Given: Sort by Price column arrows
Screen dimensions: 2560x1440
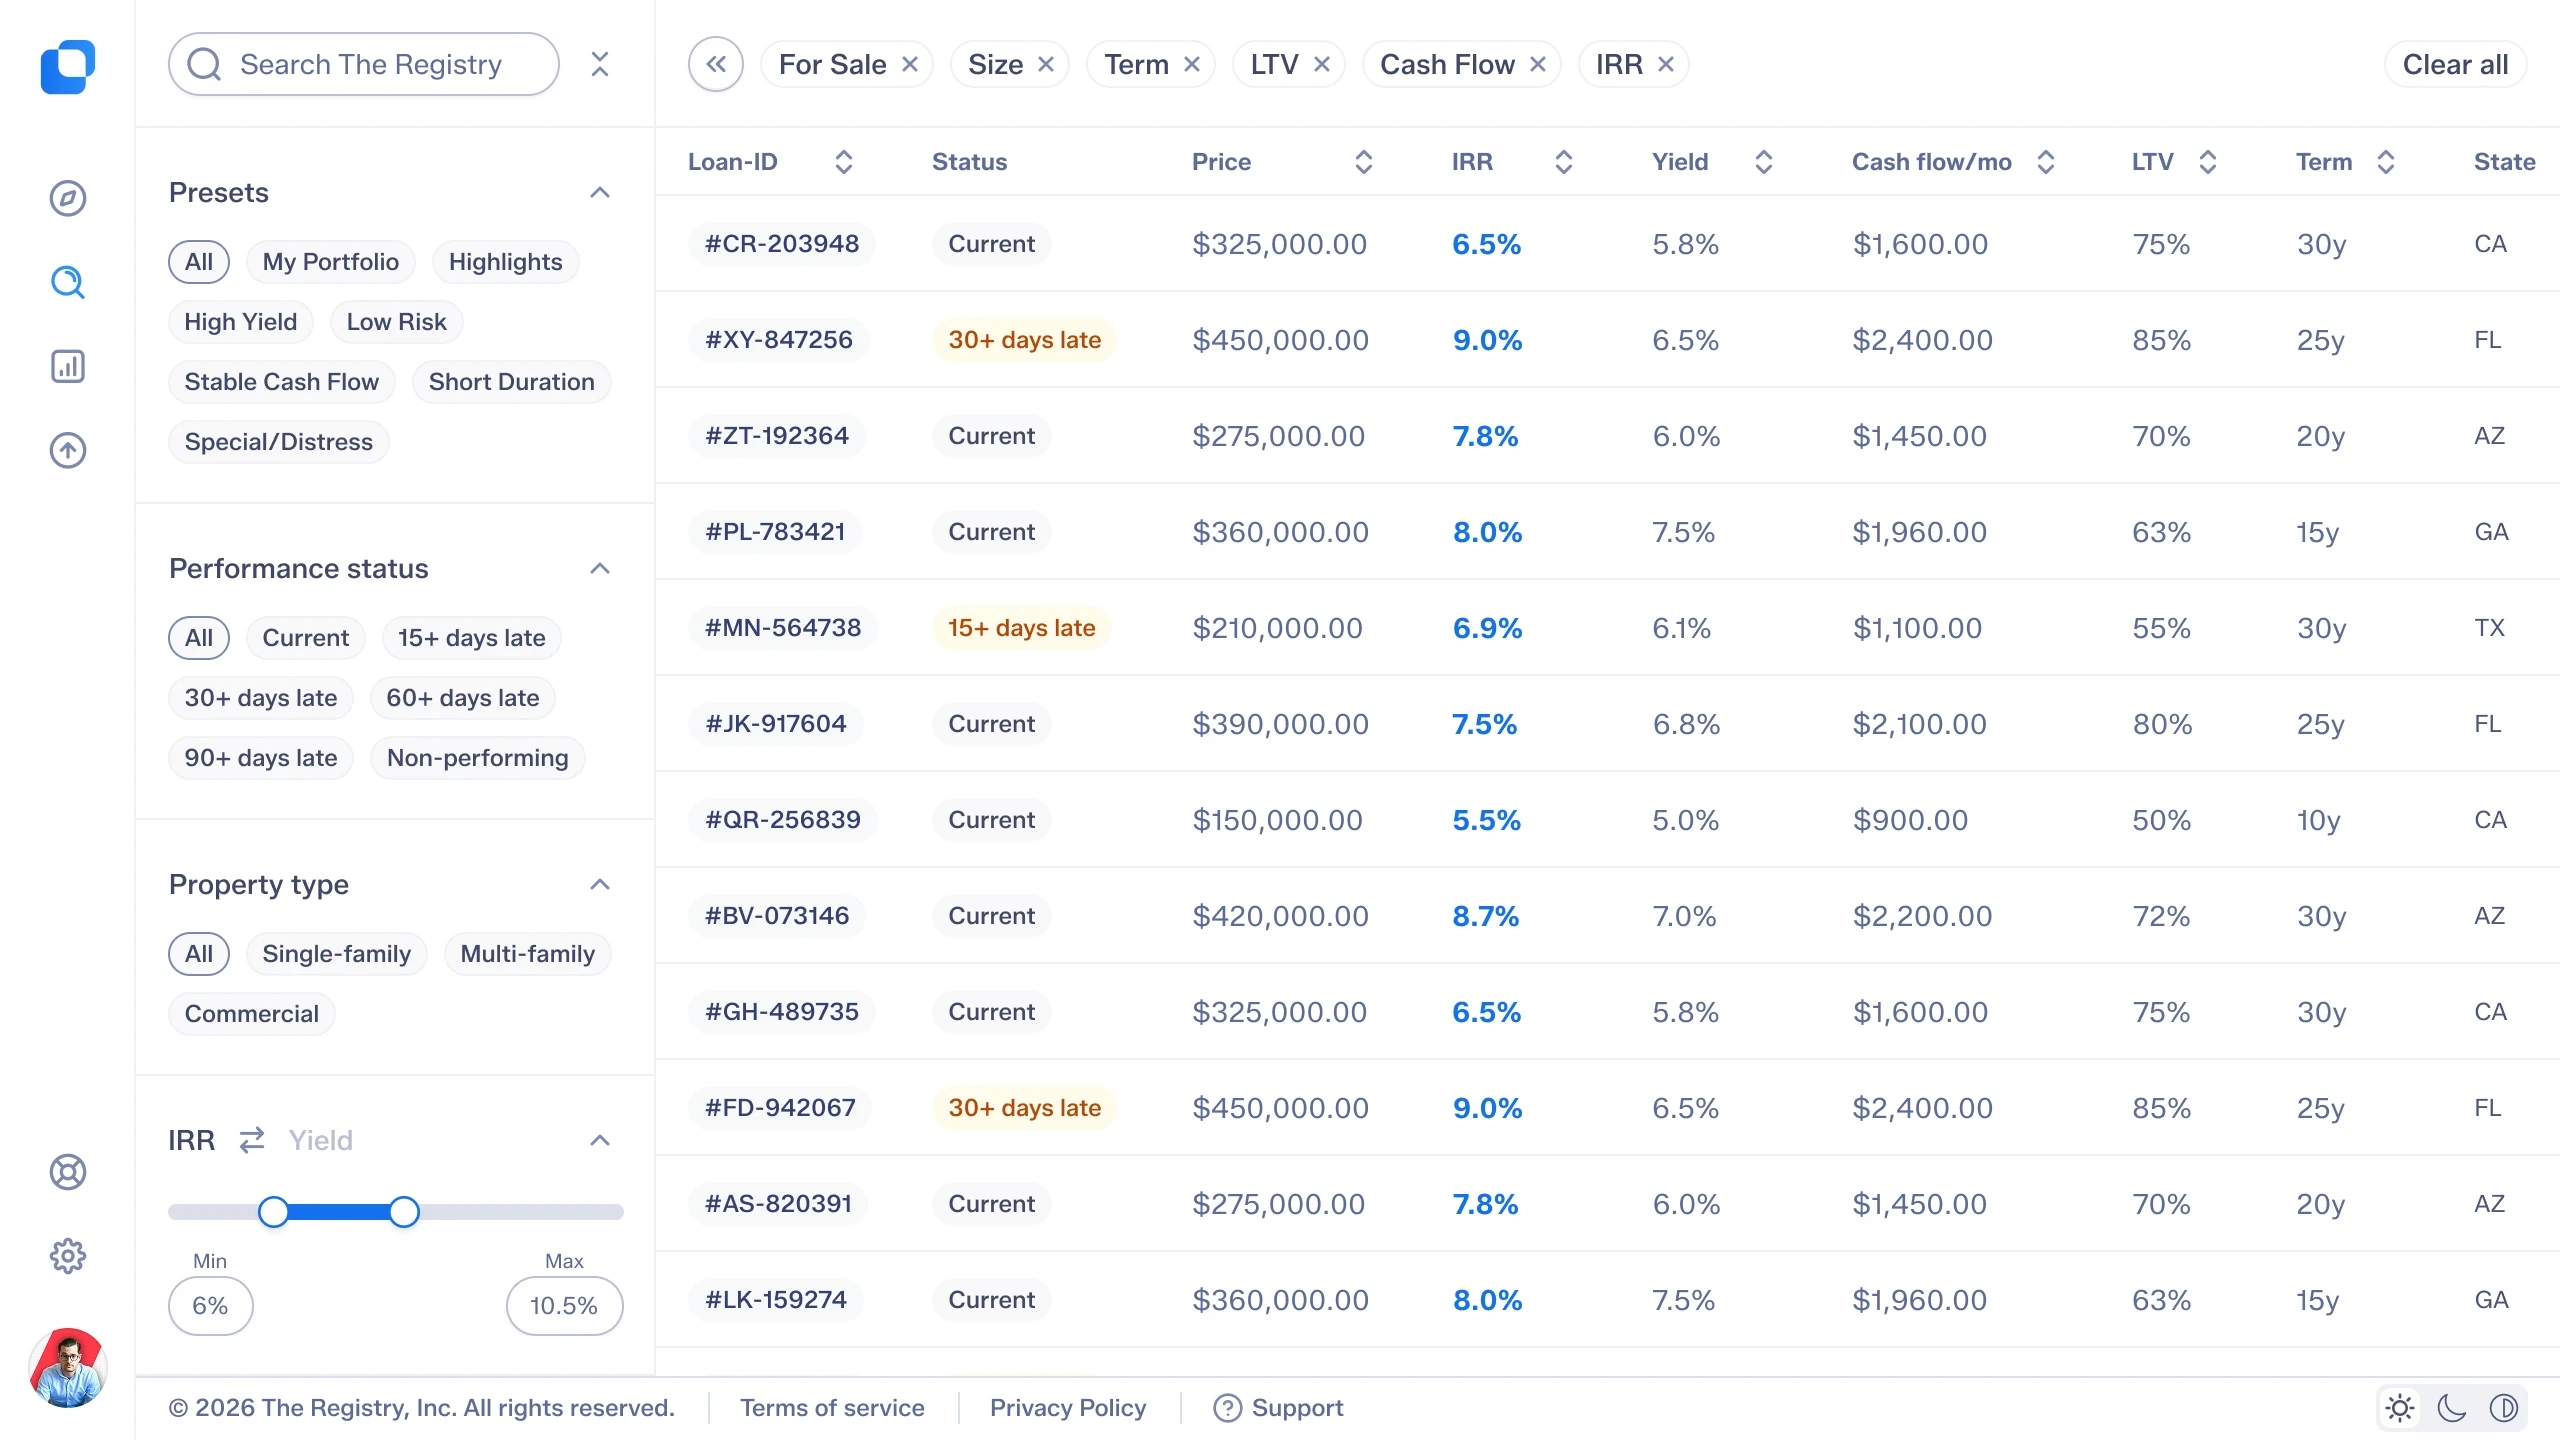Looking at the screenshot, I should click(x=1364, y=162).
